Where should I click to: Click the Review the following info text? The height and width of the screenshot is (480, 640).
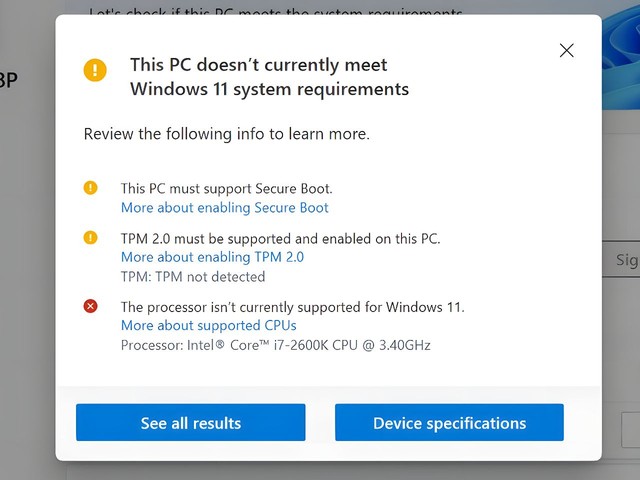(x=226, y=133)
